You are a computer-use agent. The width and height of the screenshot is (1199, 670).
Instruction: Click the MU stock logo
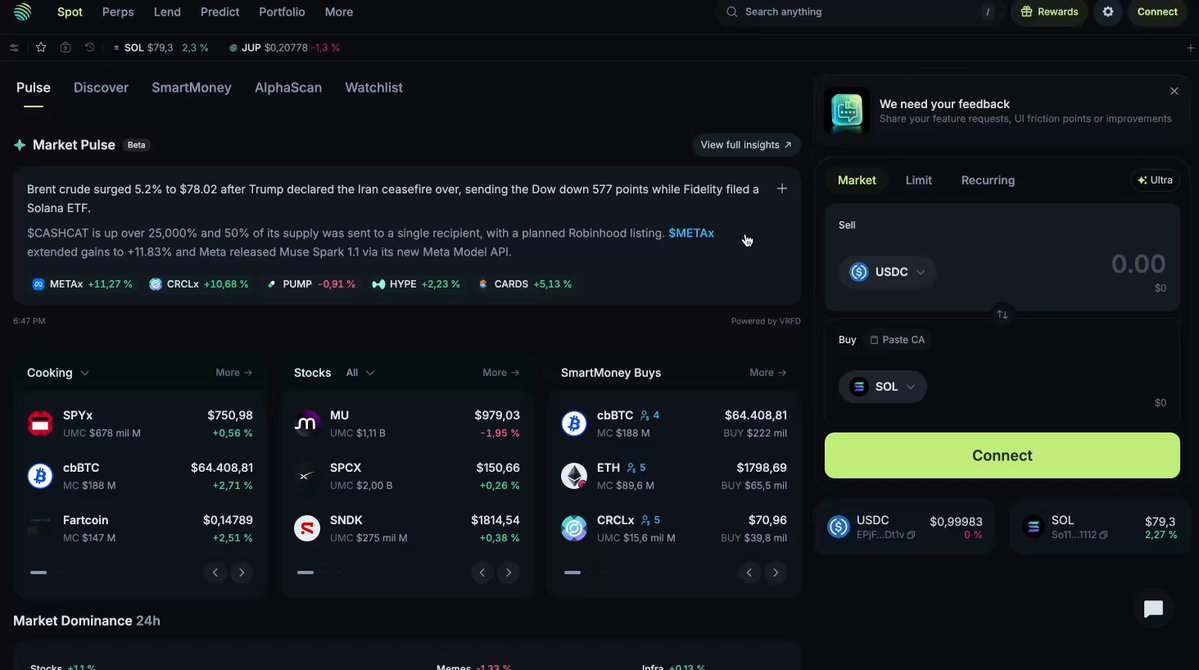[x=307, y=423]
